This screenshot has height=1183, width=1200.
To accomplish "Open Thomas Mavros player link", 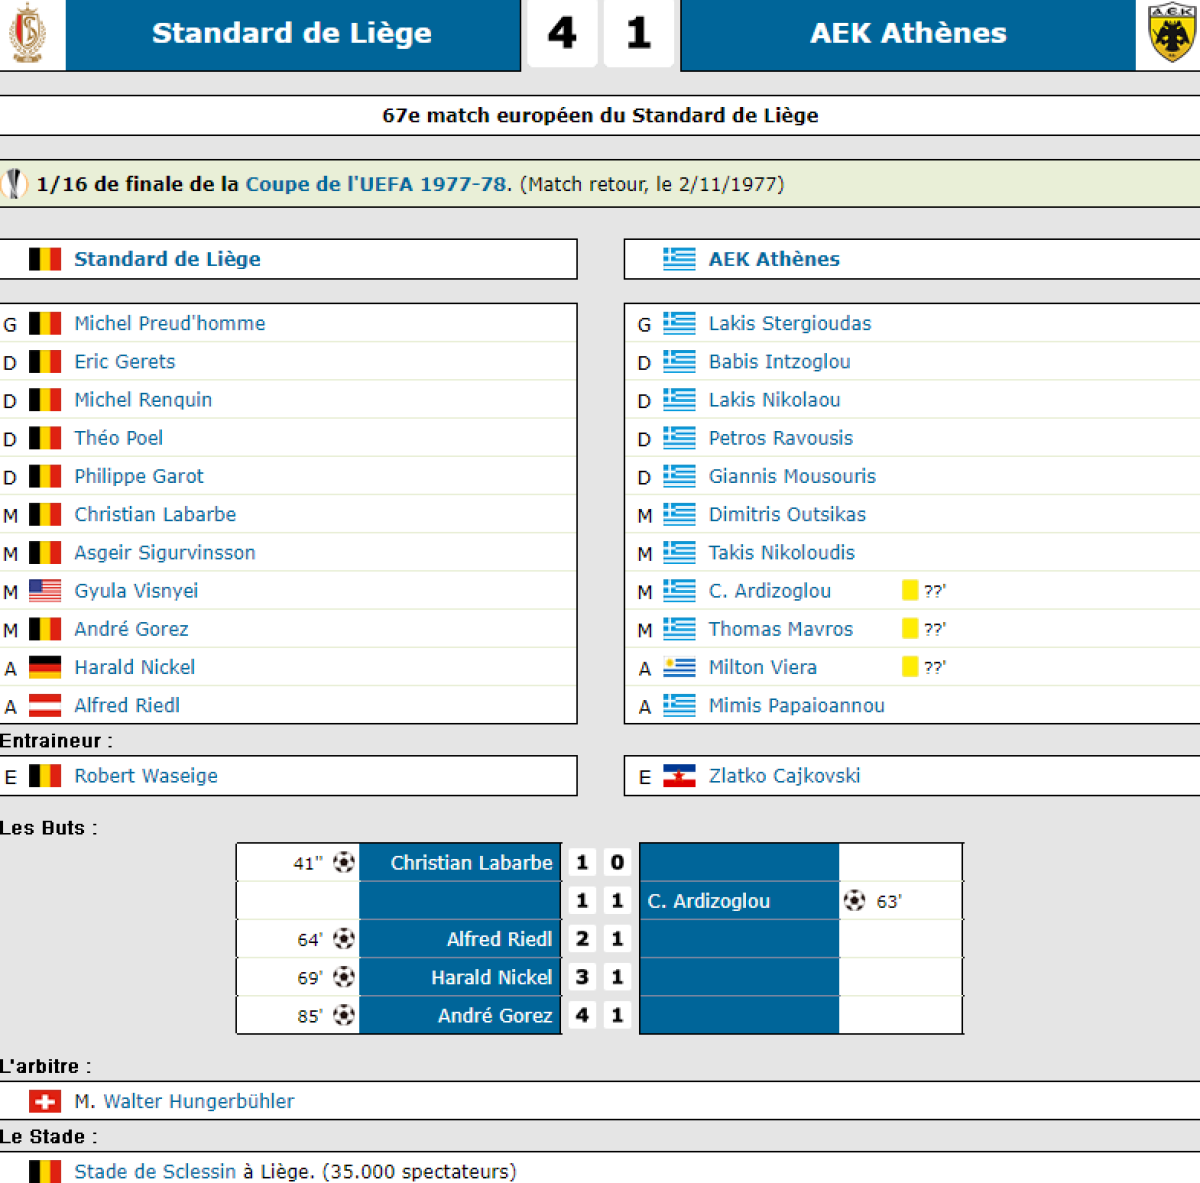I will click(780, 629).
